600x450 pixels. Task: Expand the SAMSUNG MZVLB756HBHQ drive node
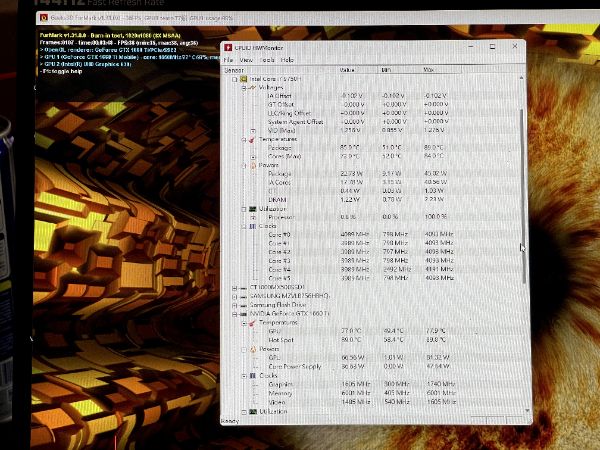pyautogui.click(x=235, y=297)
